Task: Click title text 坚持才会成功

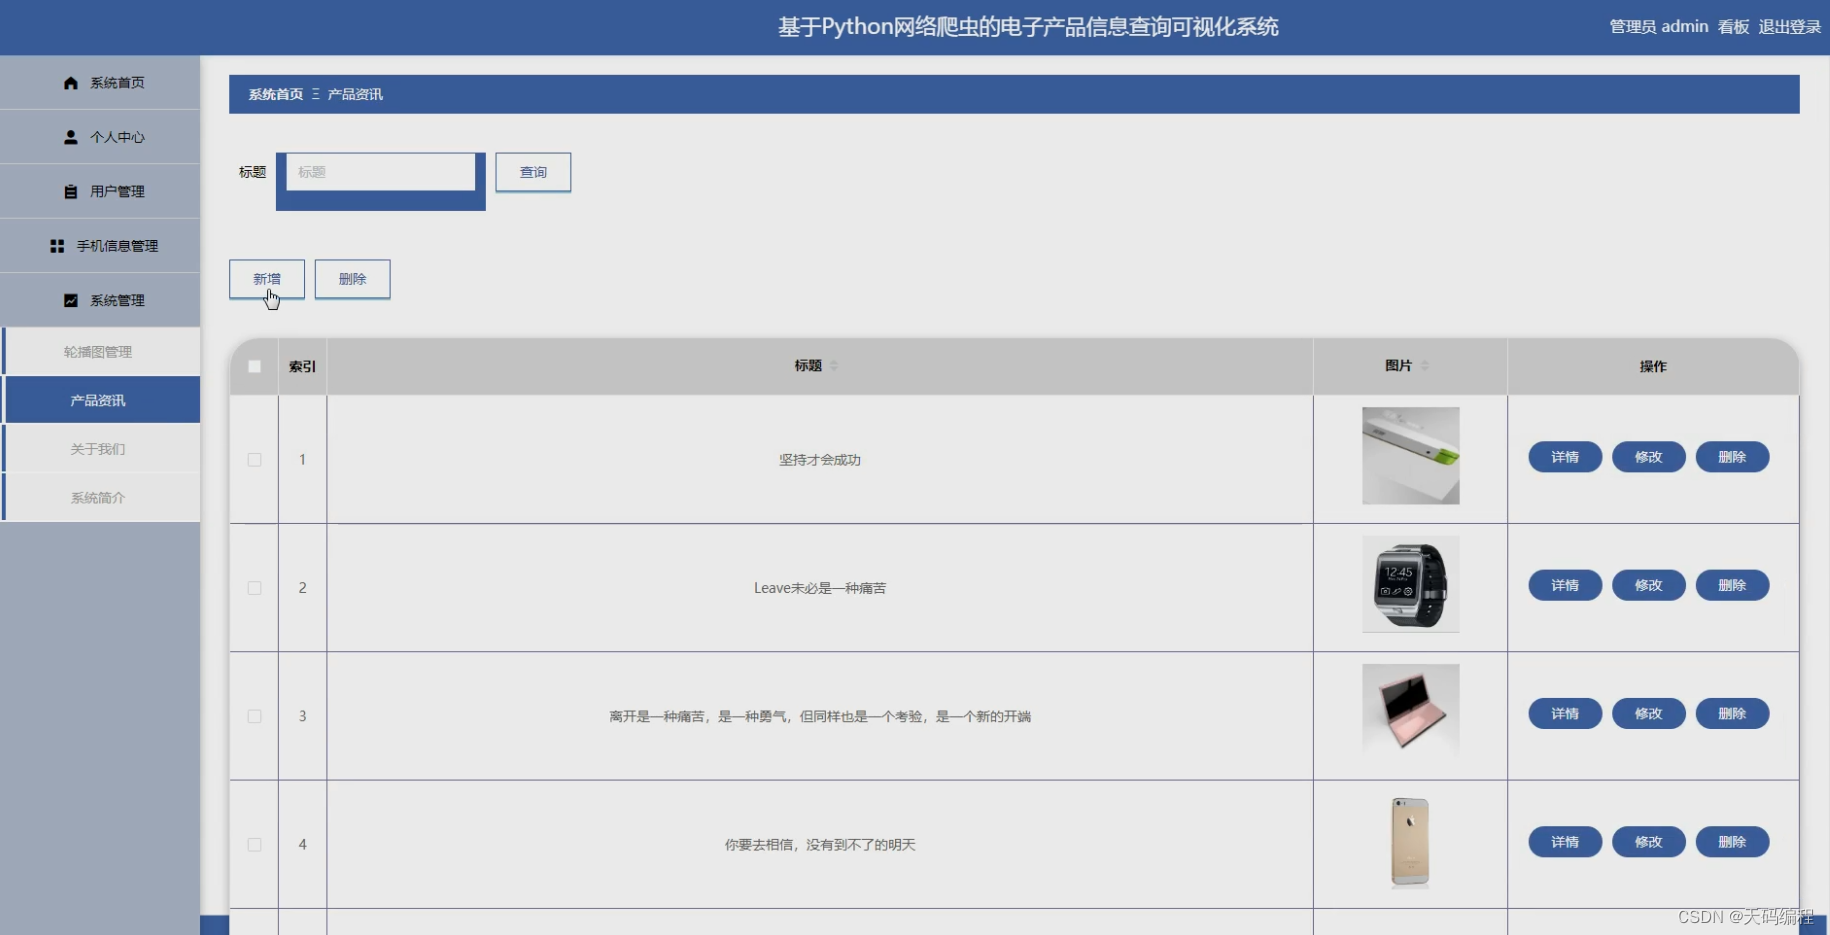Action: (x=820, y=460)
